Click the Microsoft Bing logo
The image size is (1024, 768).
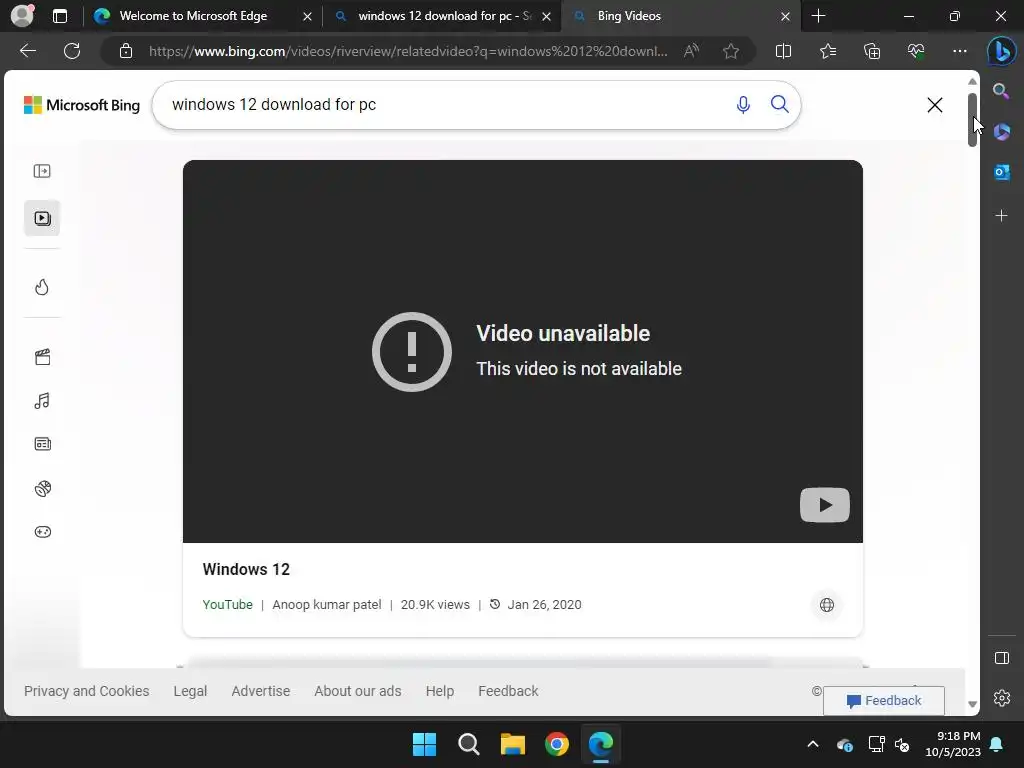pos(82,104)
